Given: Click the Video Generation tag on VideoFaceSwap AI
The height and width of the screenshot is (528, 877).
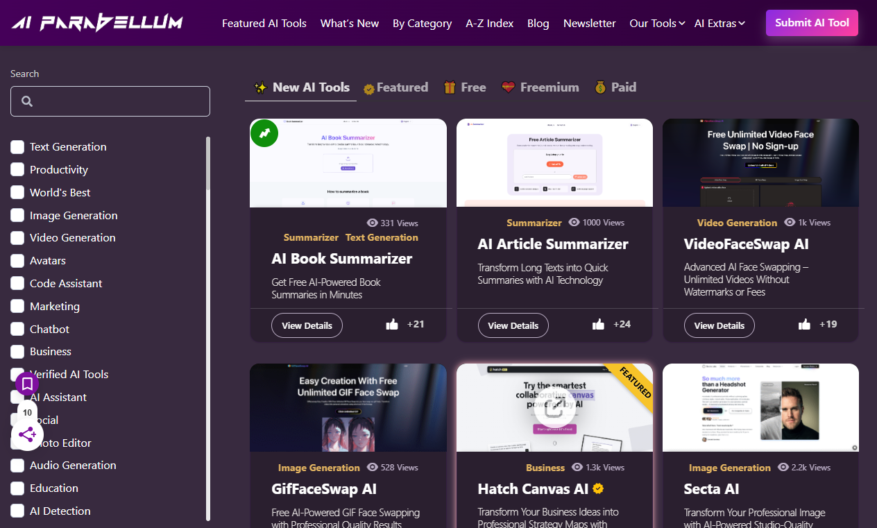Looking at the screenshot, I should [737, 223].
